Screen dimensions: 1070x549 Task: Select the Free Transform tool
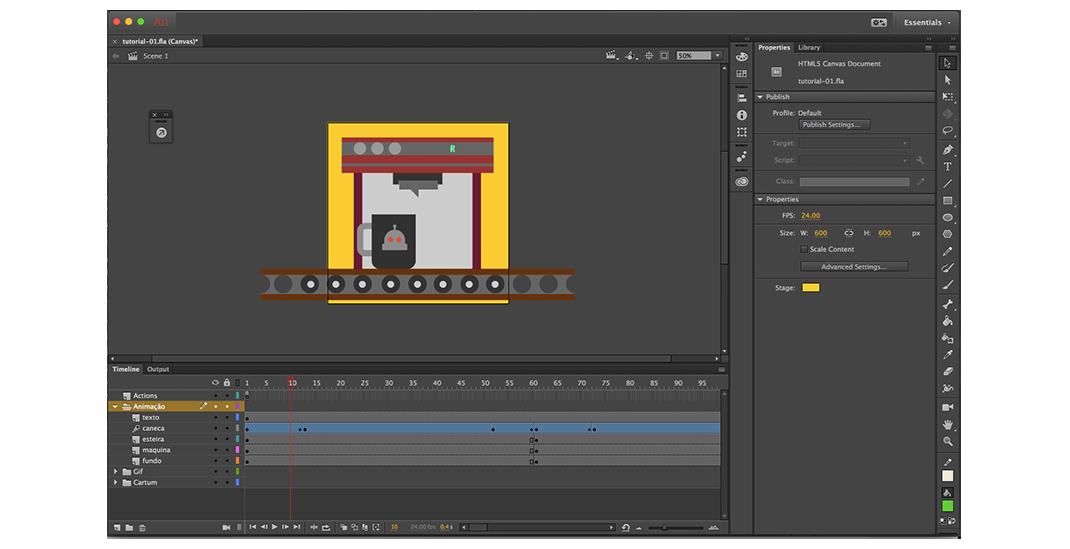click(947, 97)
